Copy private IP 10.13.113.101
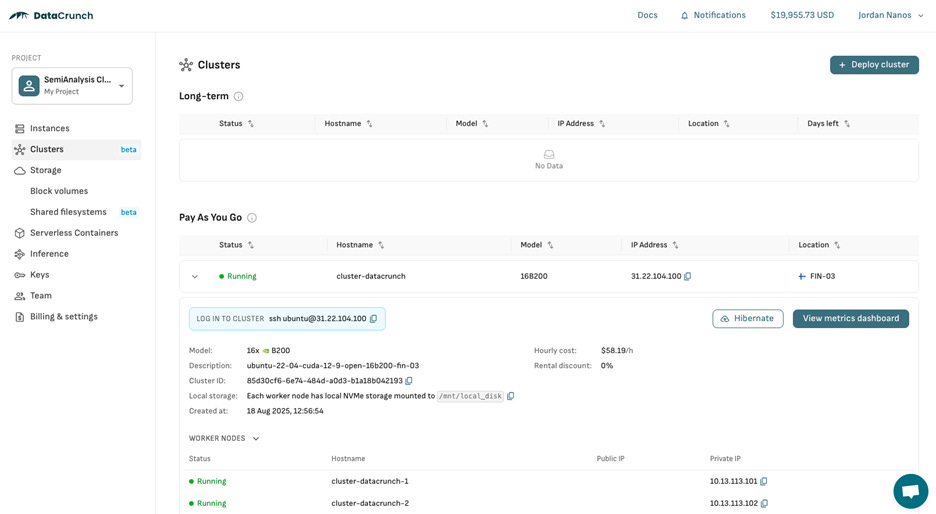This screenshot has height=514, width=936. 763,481
